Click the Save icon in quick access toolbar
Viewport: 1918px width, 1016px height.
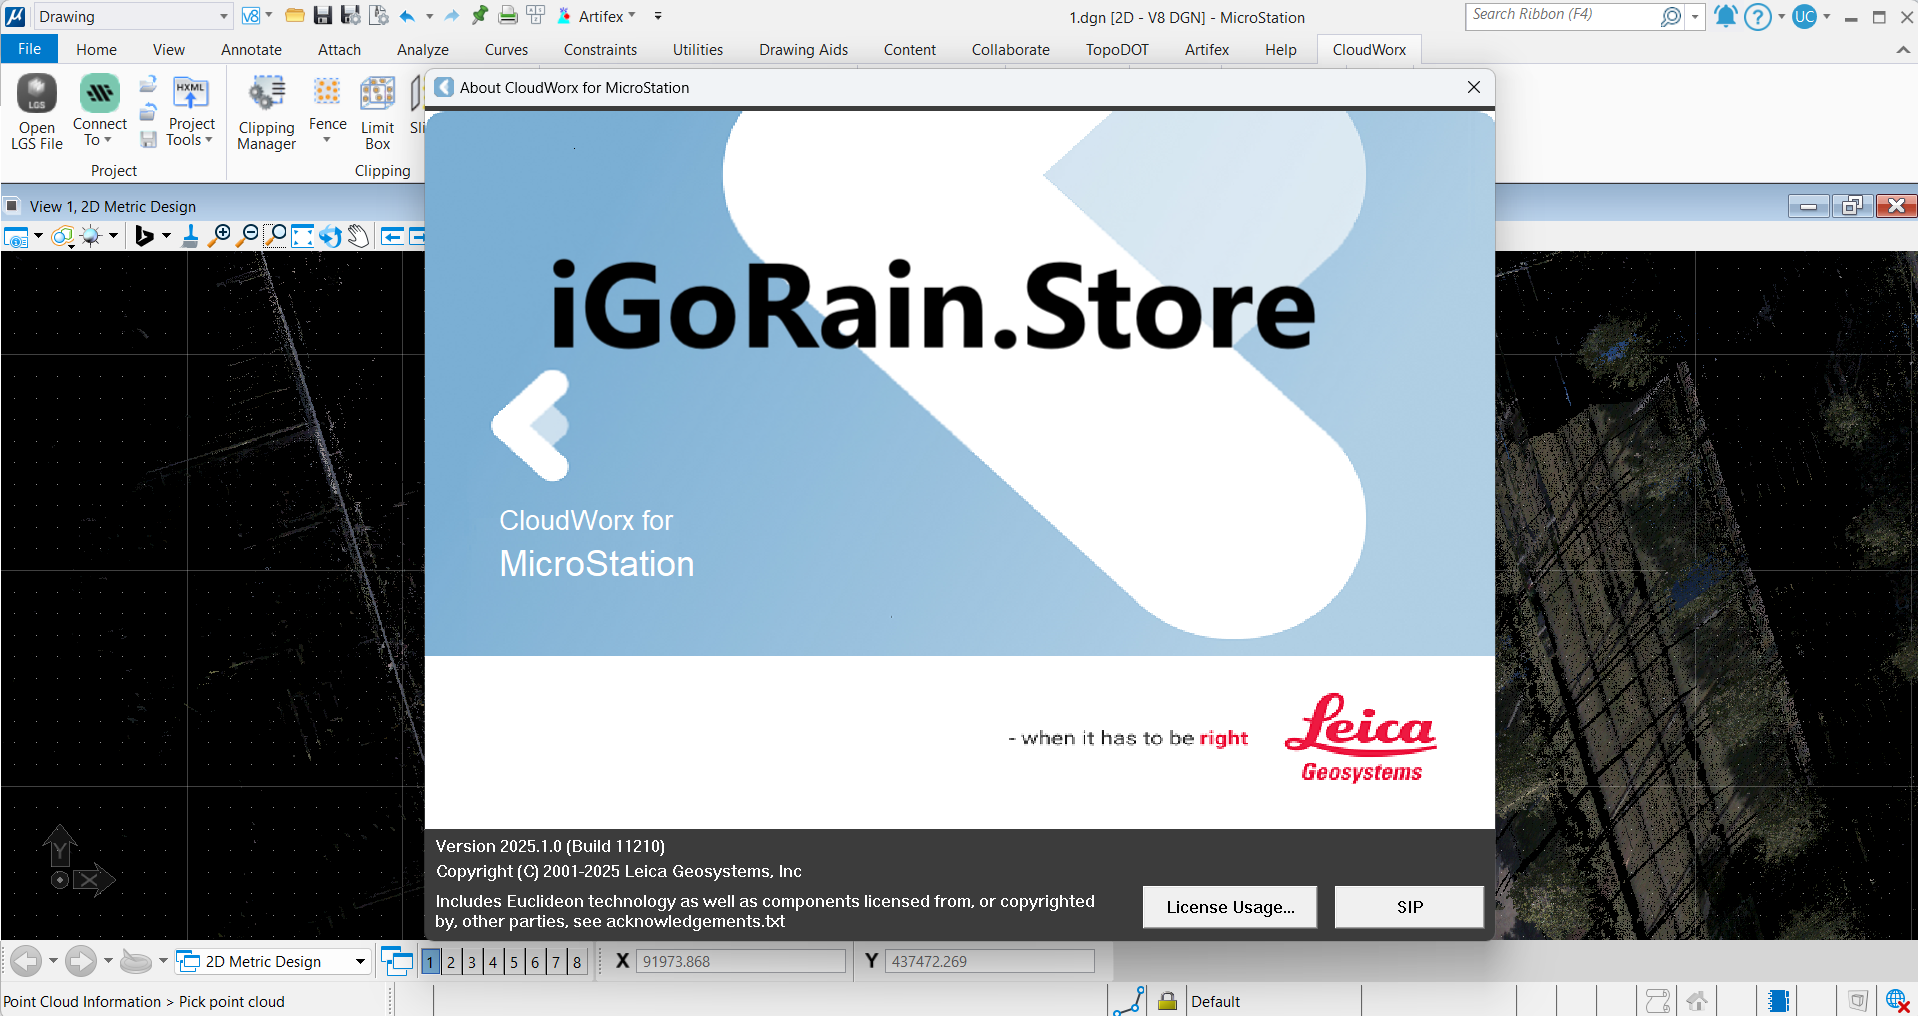click(322, 16)
